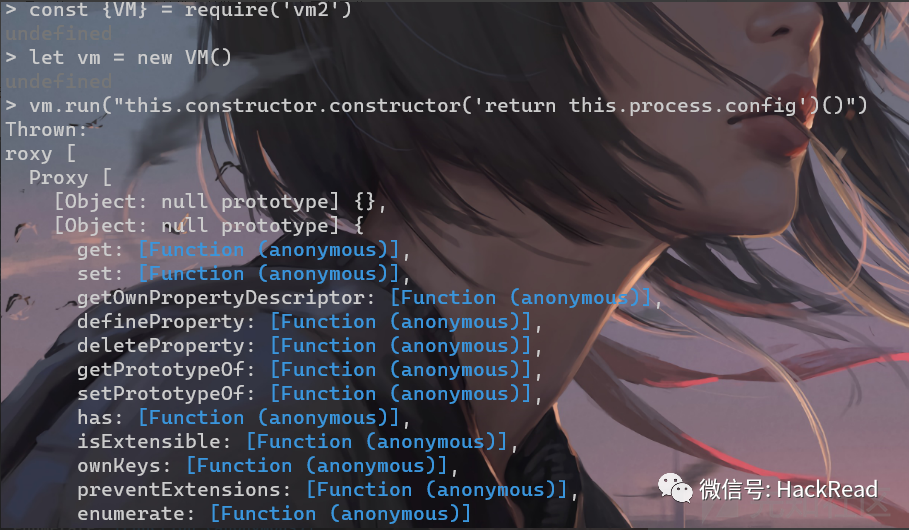Click the WeChat logo icon in watermark

click(675, 488)
